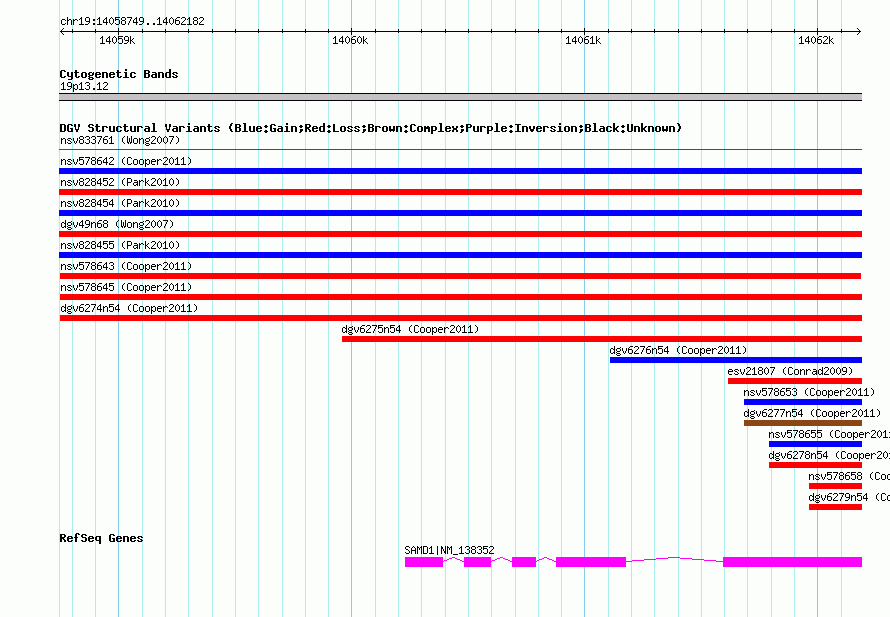890x617 pixels.
Task: Click the left arrow on the ruler
Action: pos(62,31)
